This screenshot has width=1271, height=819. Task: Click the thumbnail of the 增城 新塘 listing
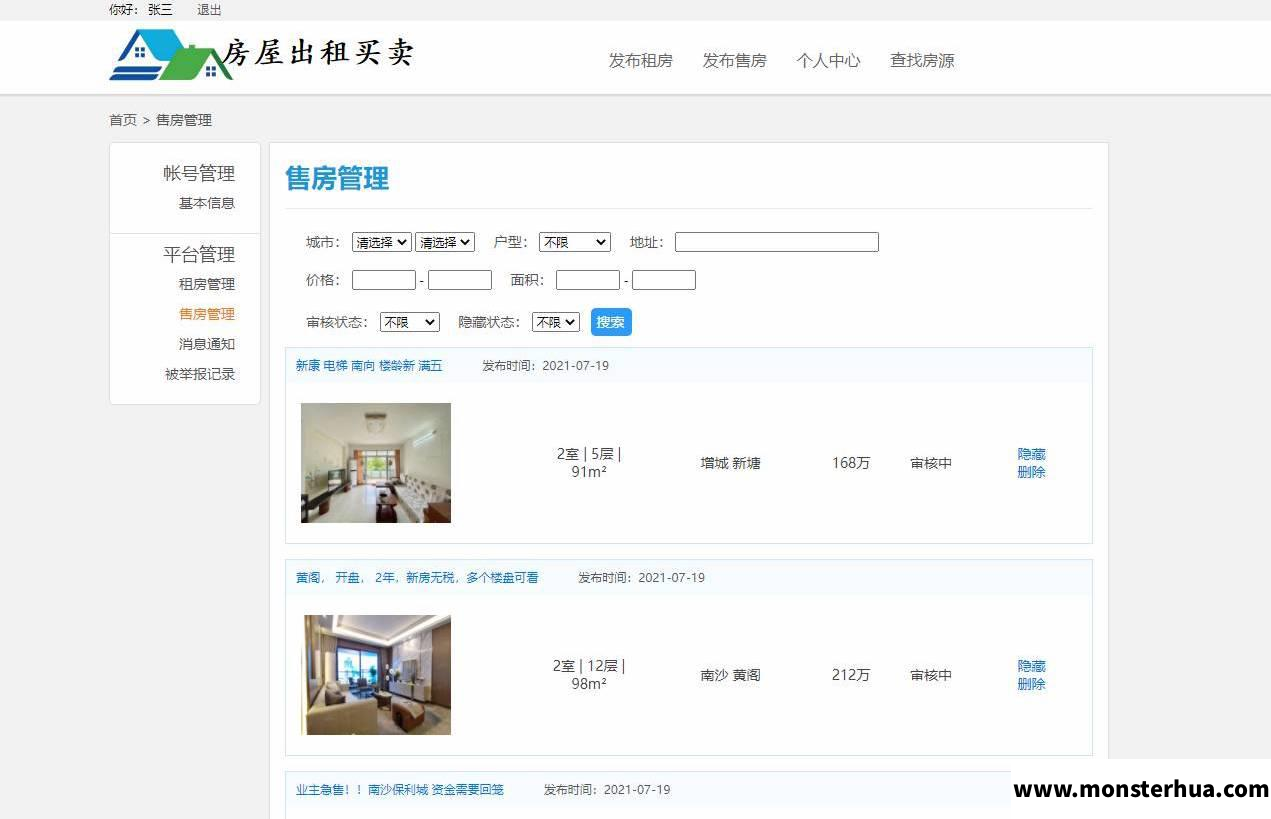(x=376, y=463)
